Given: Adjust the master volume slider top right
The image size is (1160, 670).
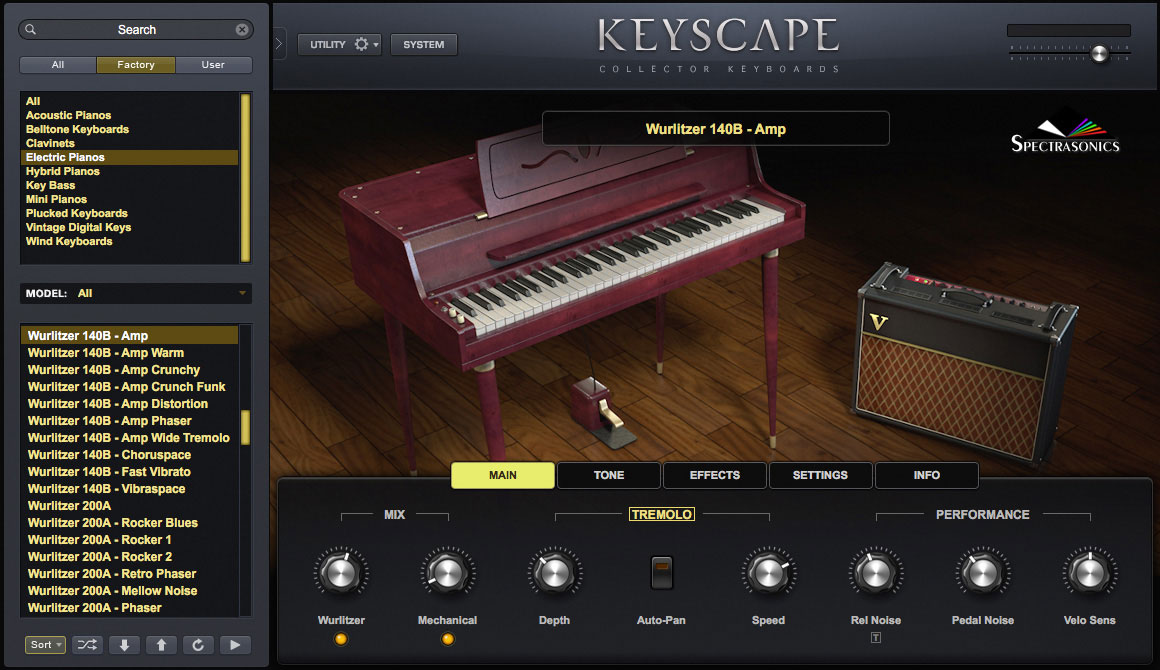Looking at the screenshot, I should 1098,54.
